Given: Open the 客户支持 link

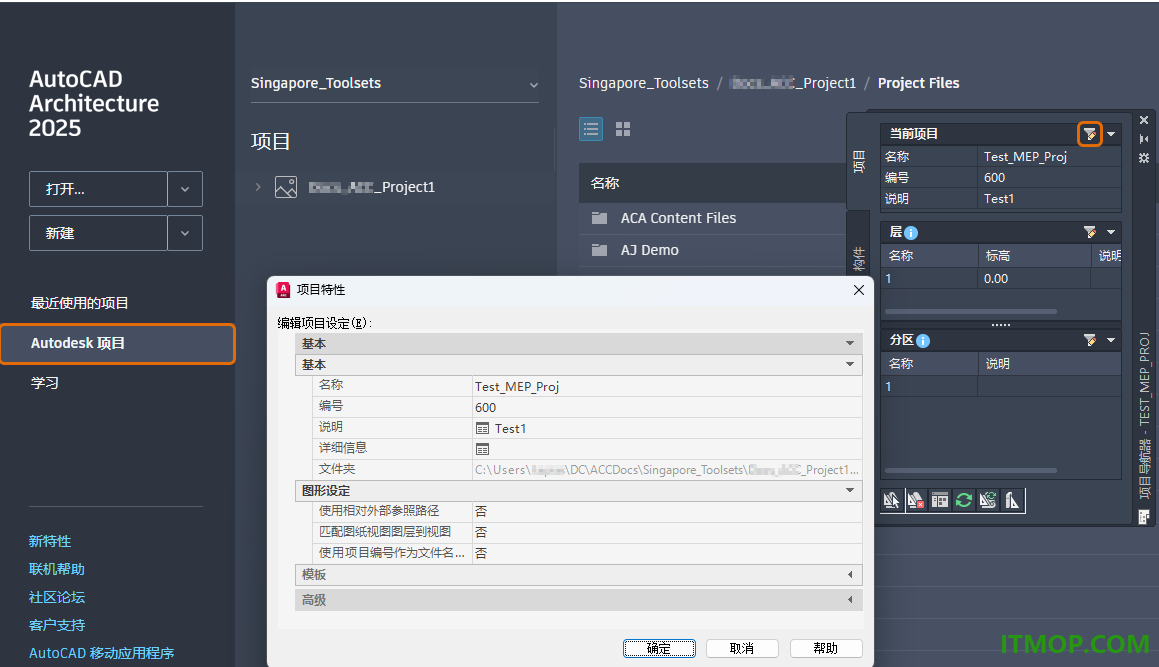Looking at the screenshot, I should click(x=57, y=626).
